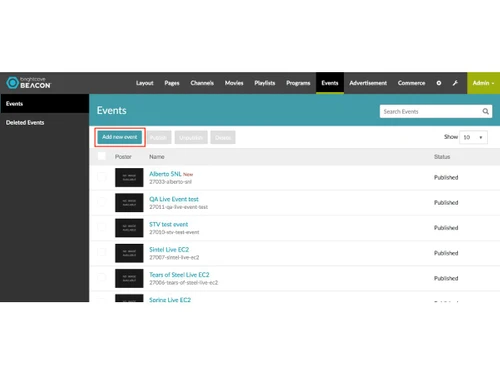Open the Advertisement menu
This screenshot has height=375, width=500.
click(368, 83)
